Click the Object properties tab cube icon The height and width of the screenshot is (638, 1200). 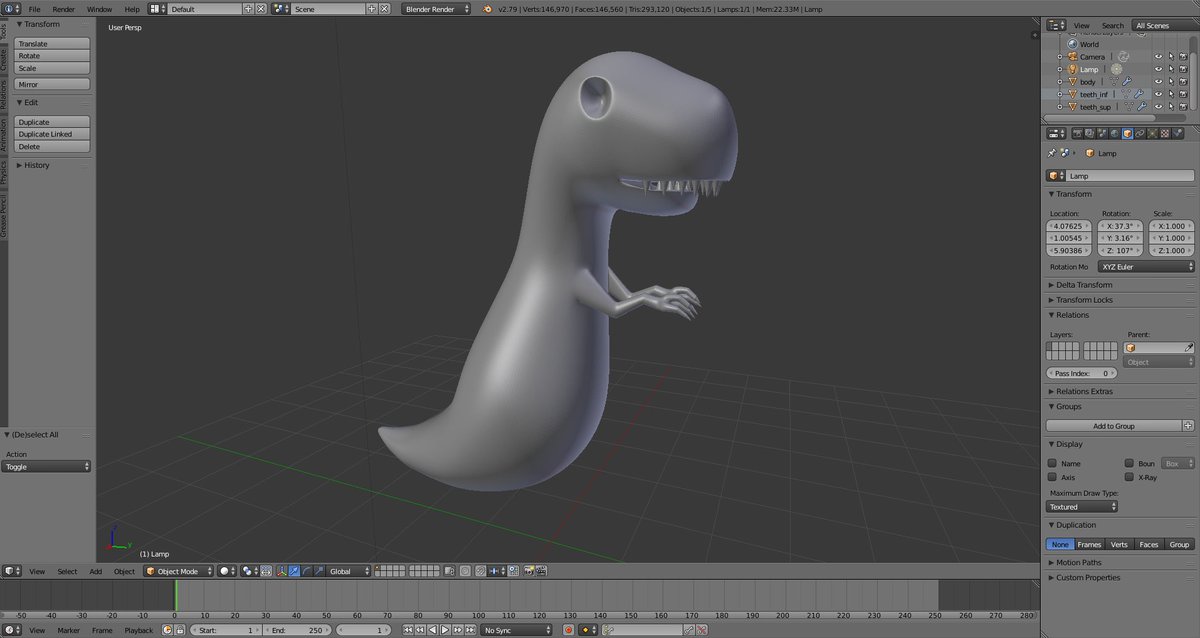point(1127,133)
